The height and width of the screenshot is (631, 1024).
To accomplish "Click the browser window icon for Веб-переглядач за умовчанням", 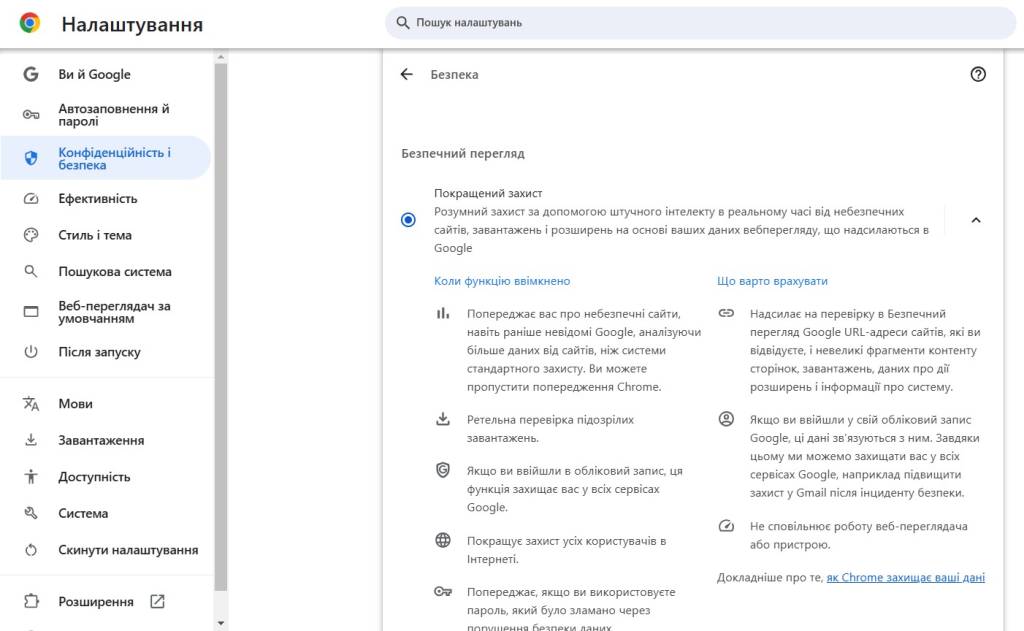I will [31, 312].
